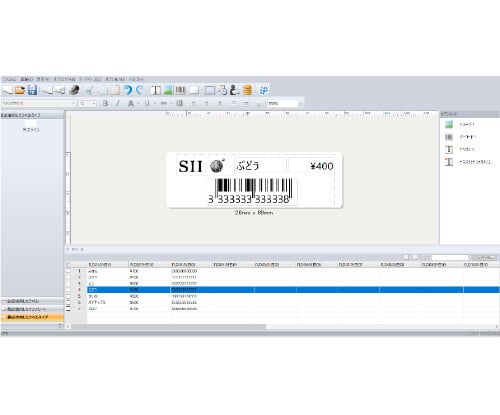The image size is (500, 415).
Task: Open a file using the folder icon
Action: coord(20,90)
